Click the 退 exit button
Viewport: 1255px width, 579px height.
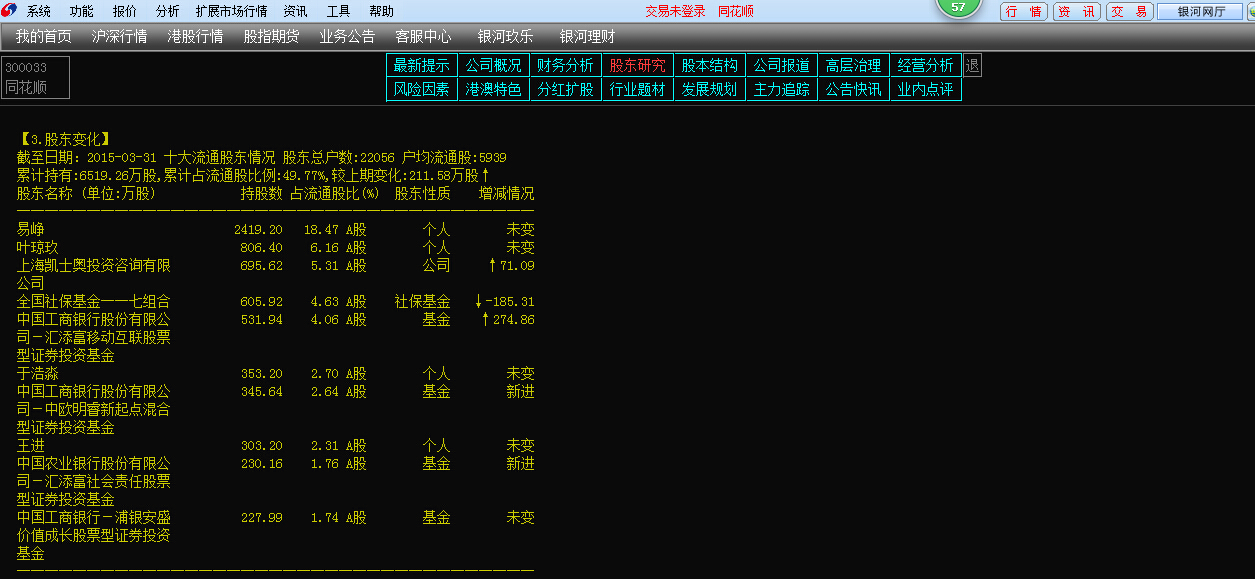tap(972, 65)
